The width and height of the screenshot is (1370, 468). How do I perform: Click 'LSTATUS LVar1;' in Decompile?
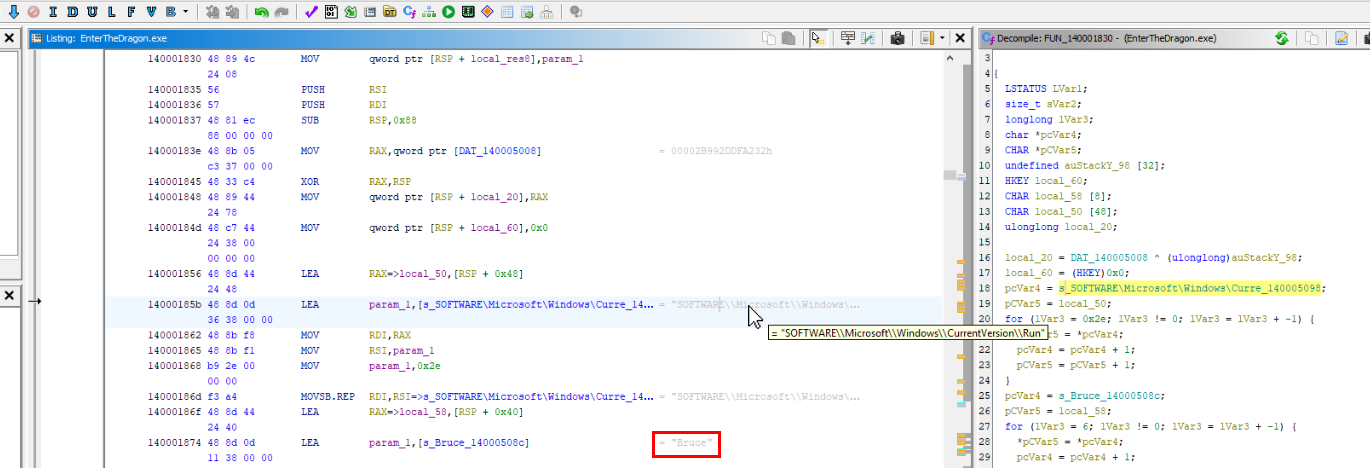coord(1047,89)
